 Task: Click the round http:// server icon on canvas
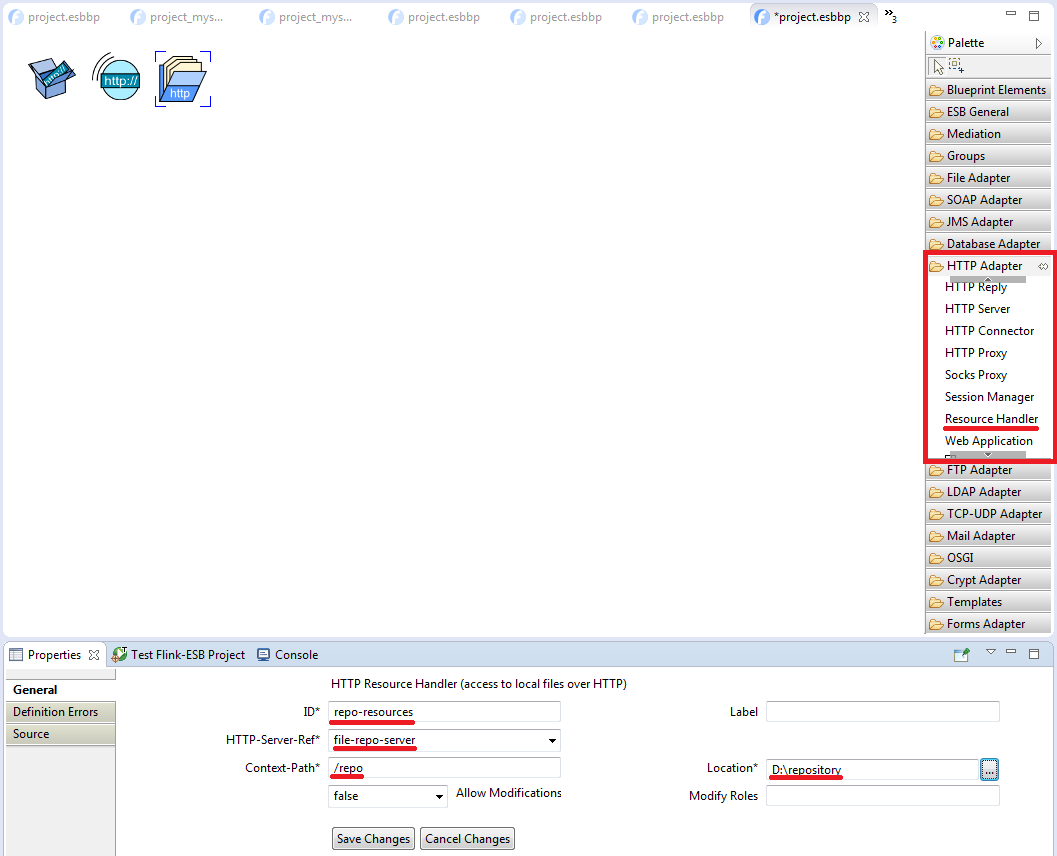pos(117,77)
